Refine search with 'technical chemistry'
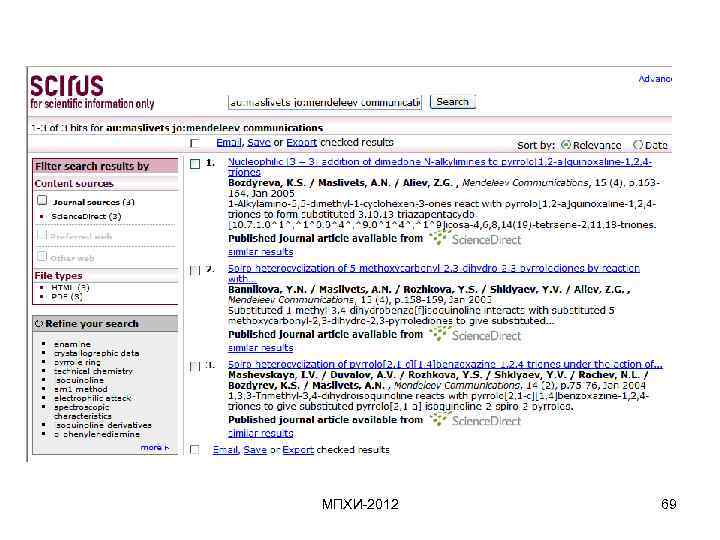Viewport: 720px width, 540px height. coord(93,371)
